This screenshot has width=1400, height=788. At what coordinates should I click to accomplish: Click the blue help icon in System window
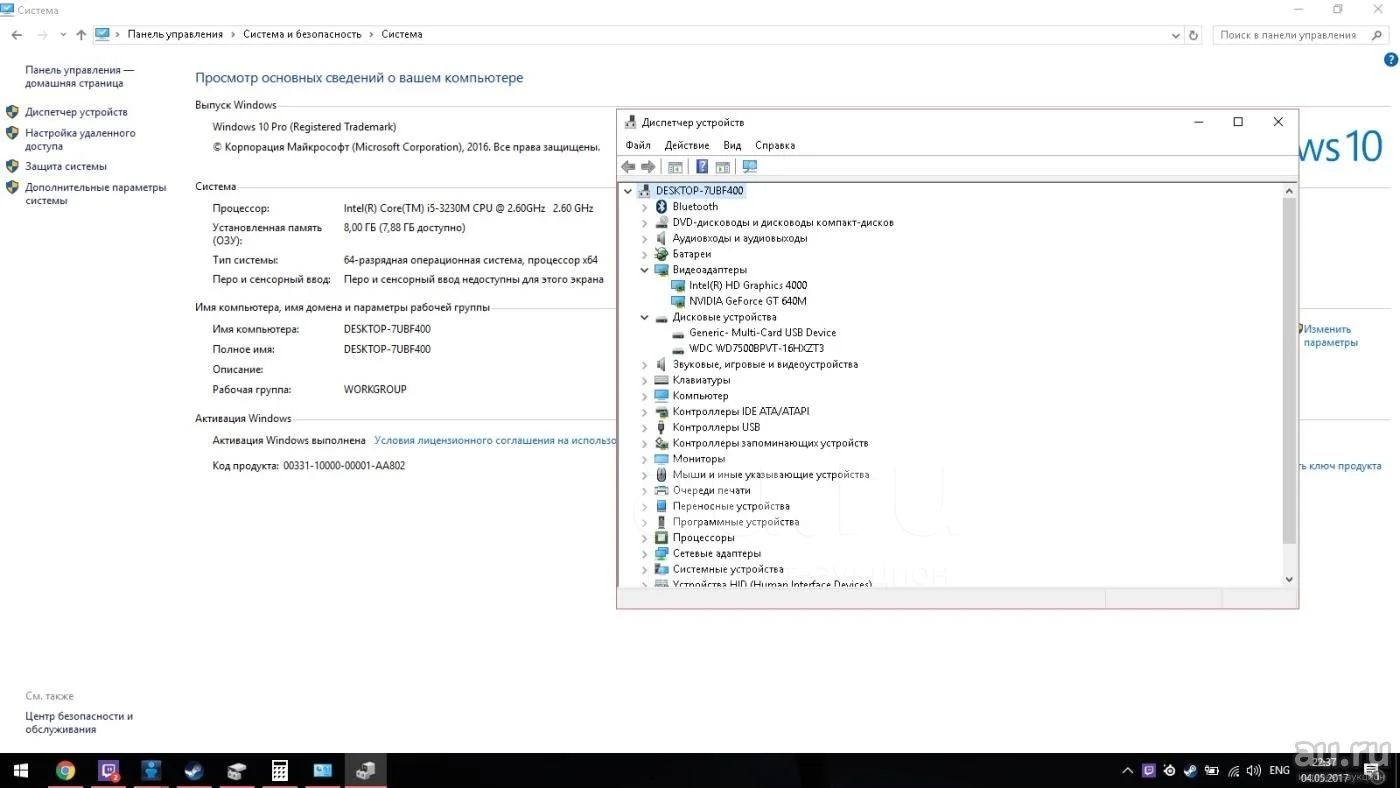[x=1390, y=60]
